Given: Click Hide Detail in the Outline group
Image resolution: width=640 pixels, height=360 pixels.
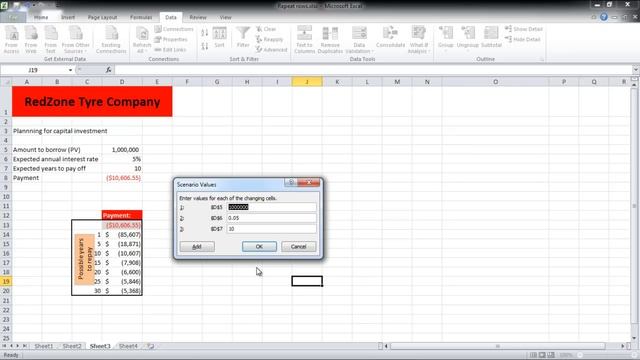Looking at the screenshot, I should (x=522, y=39).
